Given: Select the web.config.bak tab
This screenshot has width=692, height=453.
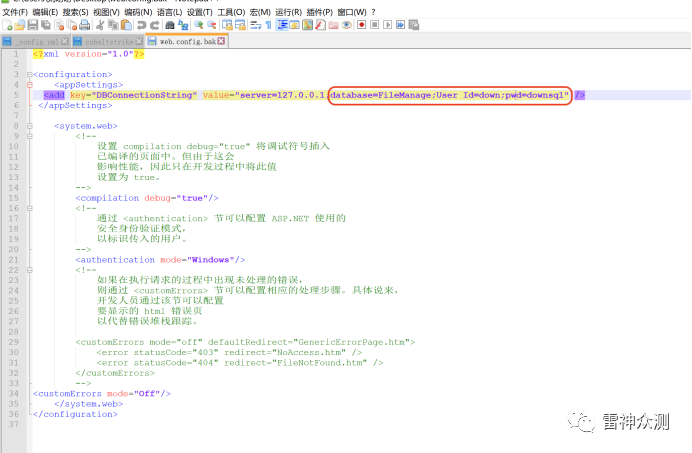Looking at the screenshot, I should [186, 42].
